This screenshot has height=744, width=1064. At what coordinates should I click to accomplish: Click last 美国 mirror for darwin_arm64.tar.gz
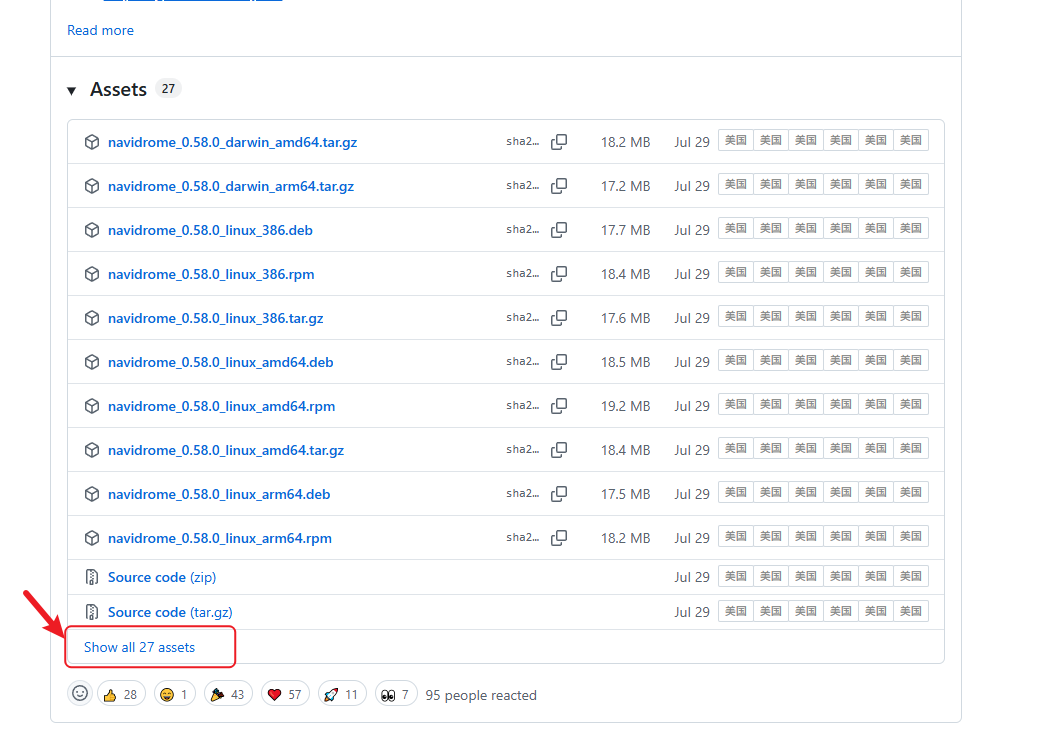911,185
